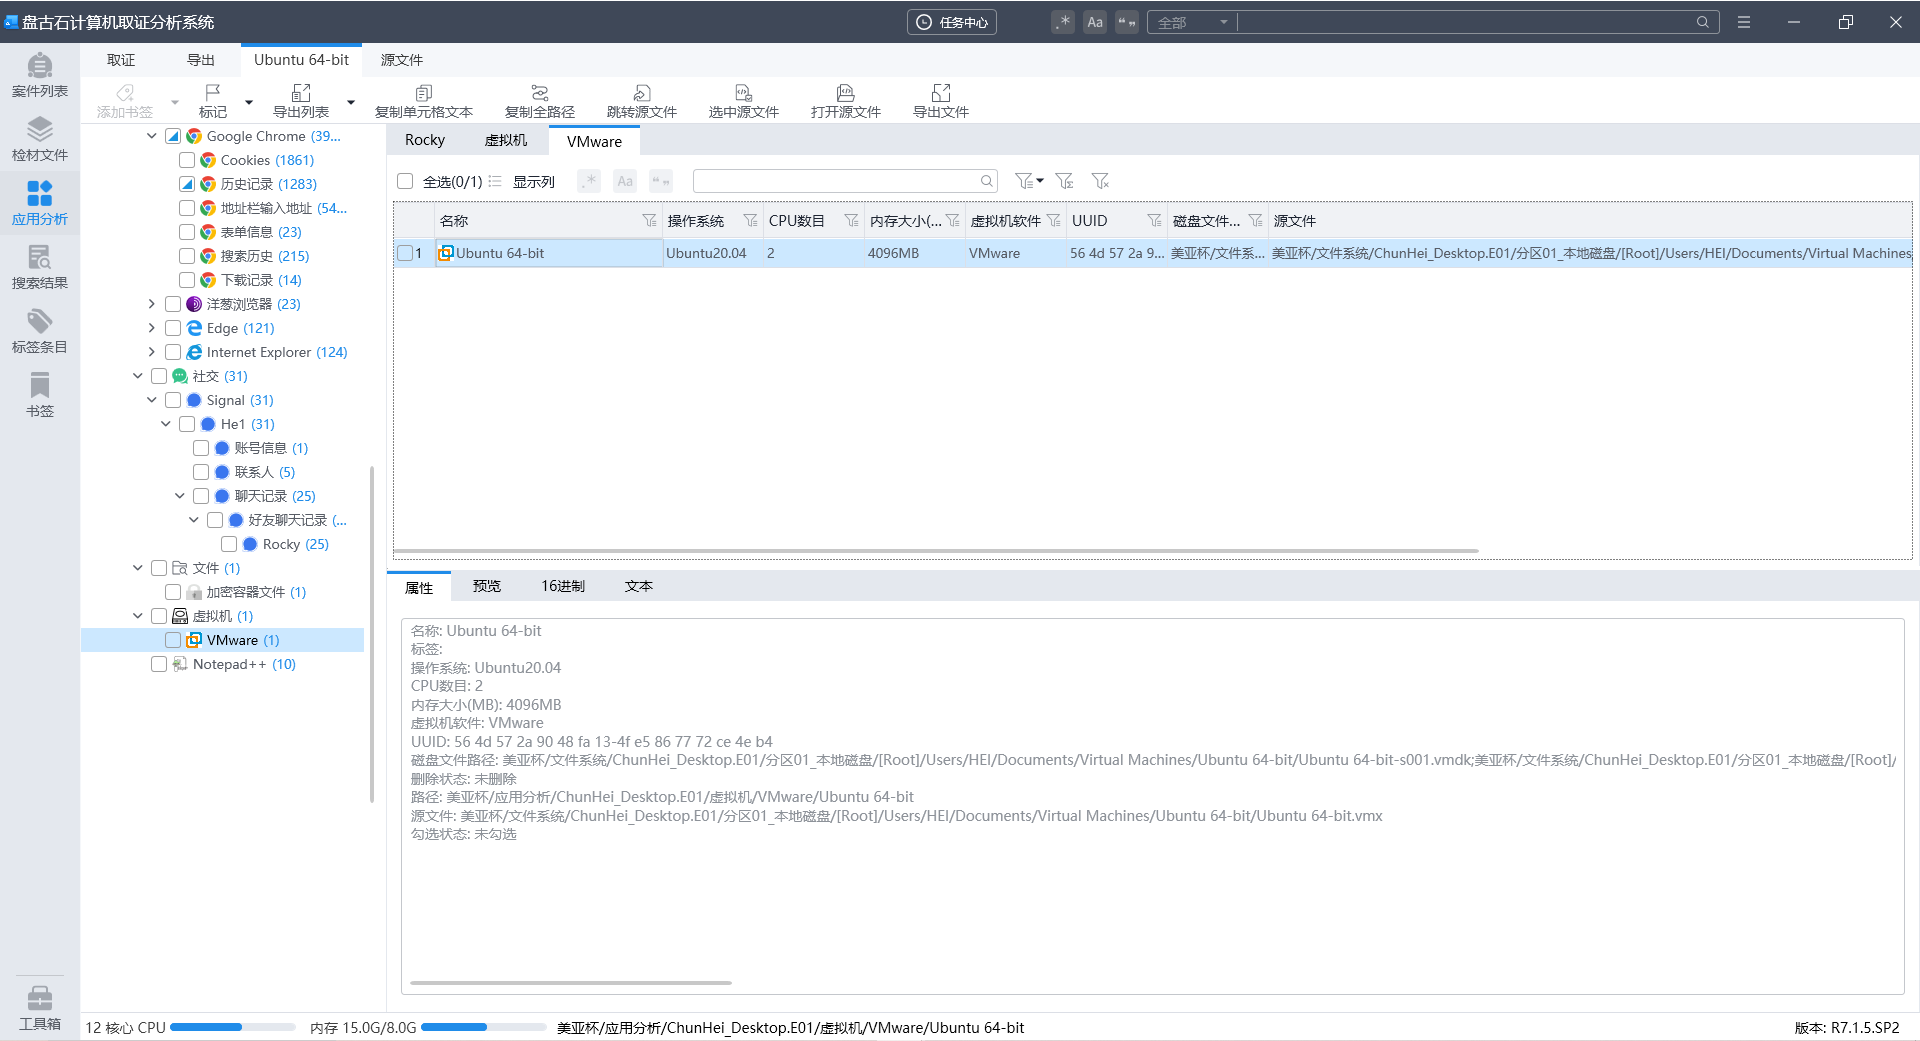Expand the Edge (121) tree node
This screenshot has width=1920, height=1041.
point(151,328)
